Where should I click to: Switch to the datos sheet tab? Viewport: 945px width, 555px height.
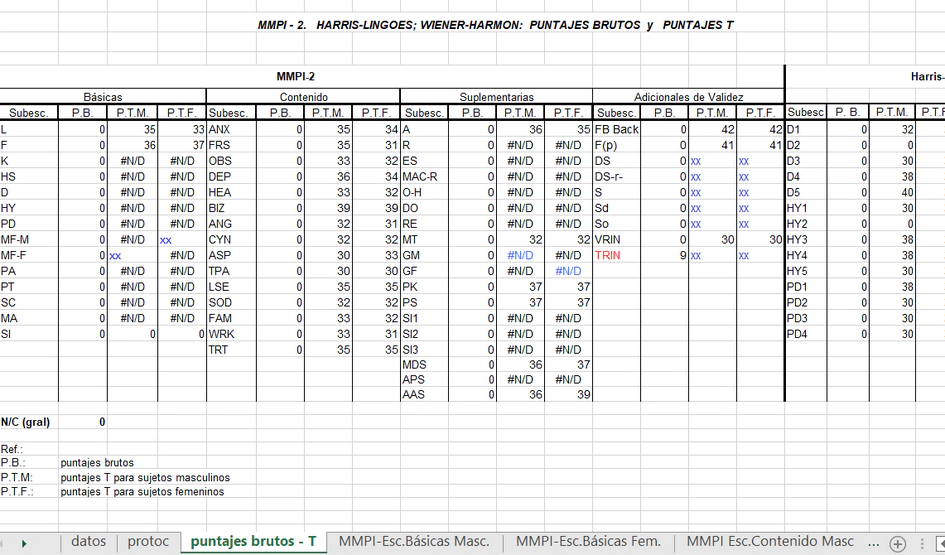click(x=89, y=542)
